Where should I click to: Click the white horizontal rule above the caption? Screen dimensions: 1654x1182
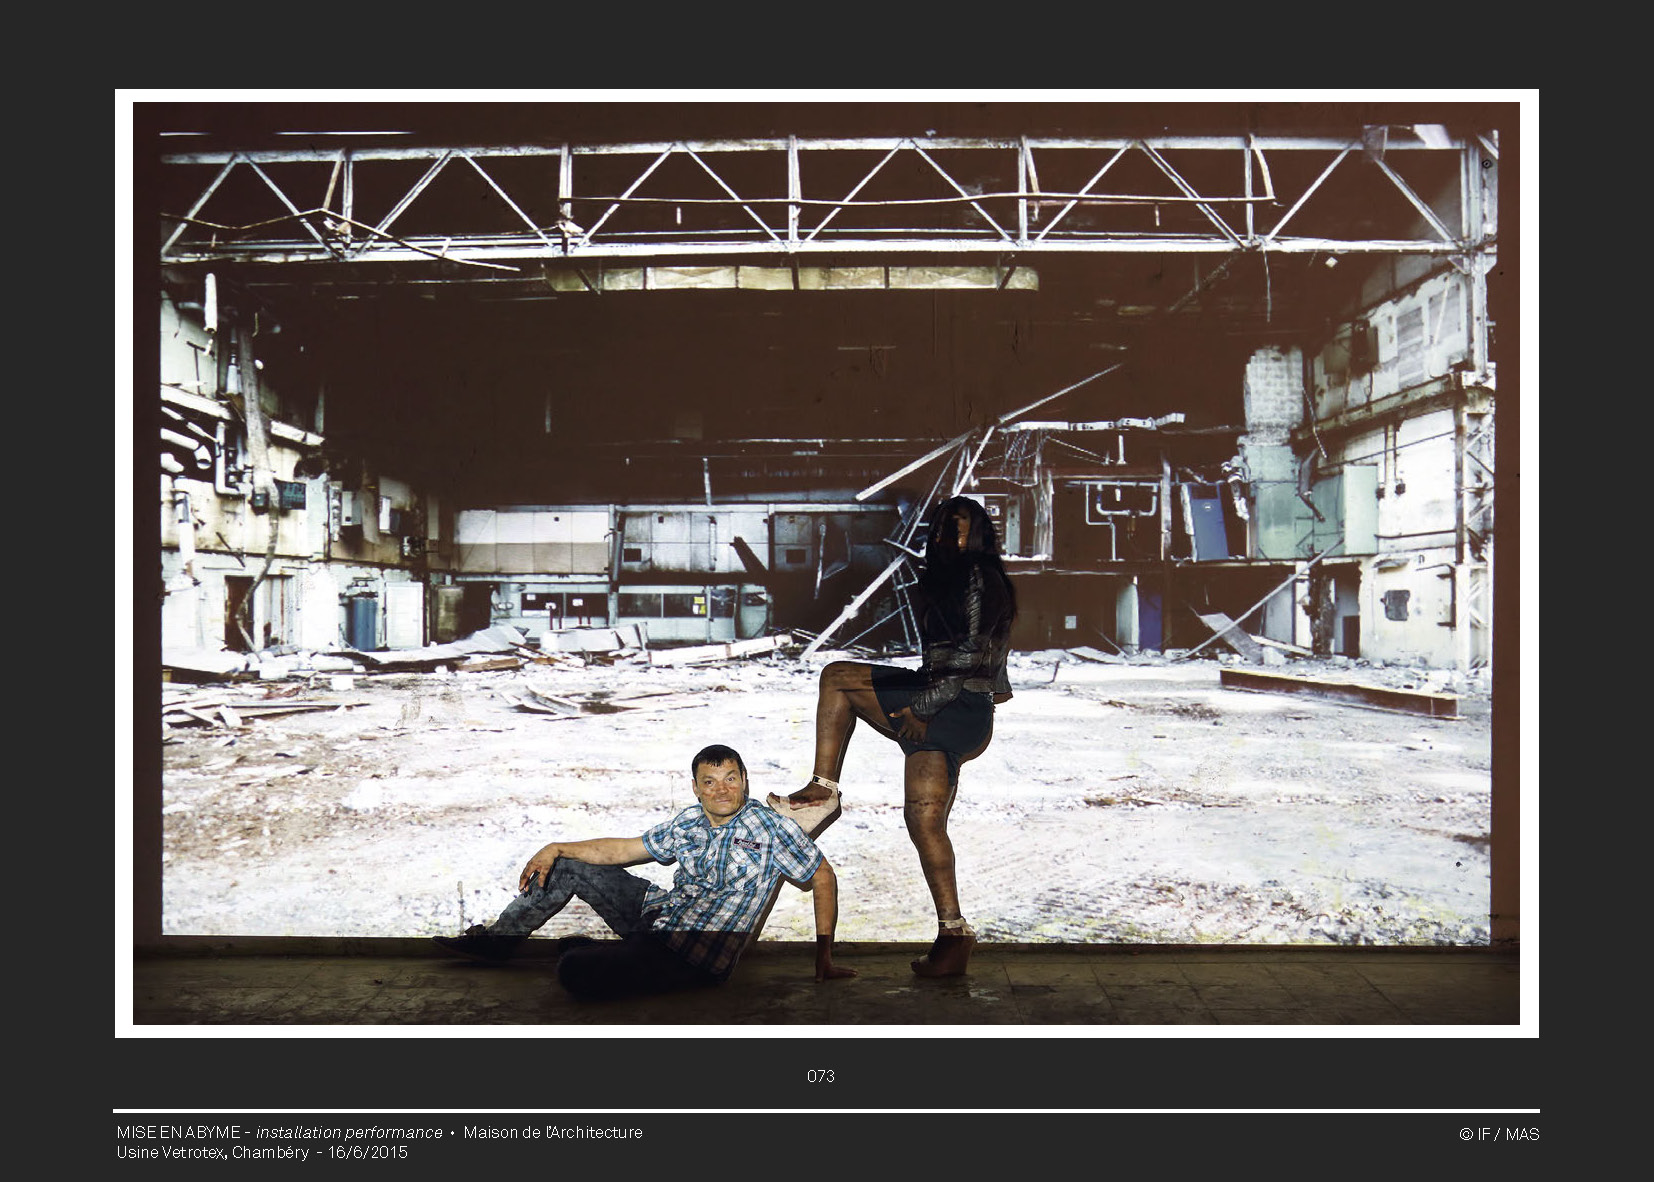tap(826, 1111)
